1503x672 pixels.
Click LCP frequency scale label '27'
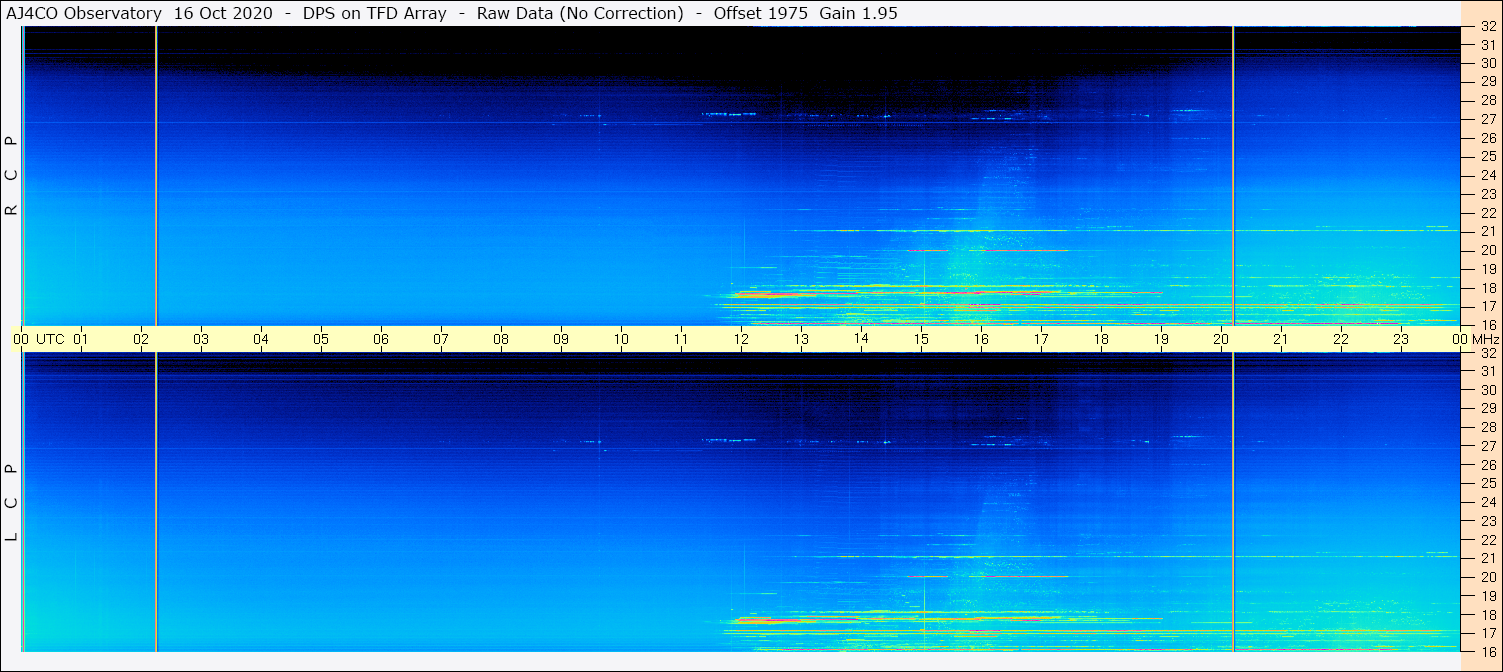(1488, 446)
